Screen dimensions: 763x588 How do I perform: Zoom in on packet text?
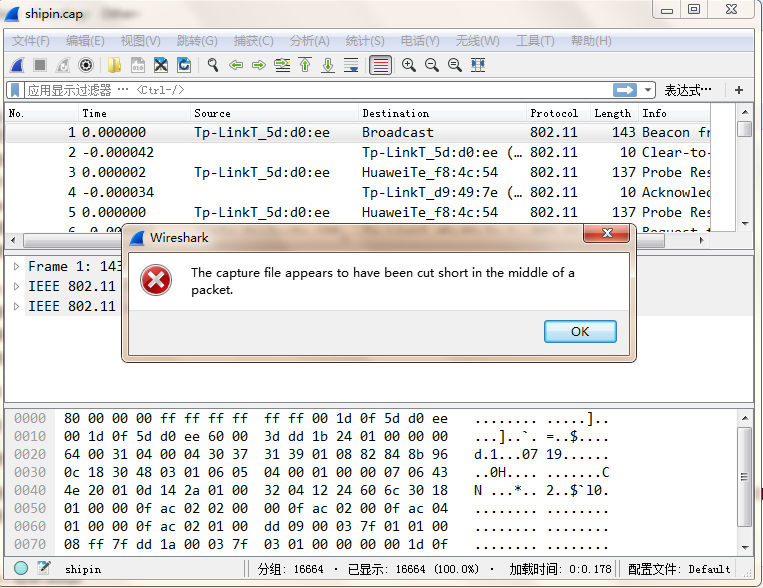tap(409, 65)
